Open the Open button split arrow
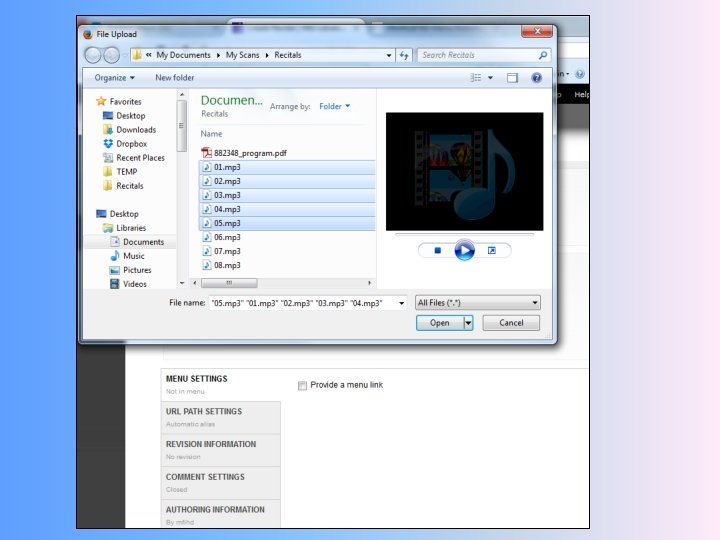Viewport: 720px width, 540px height. click(x=468, y=323)
